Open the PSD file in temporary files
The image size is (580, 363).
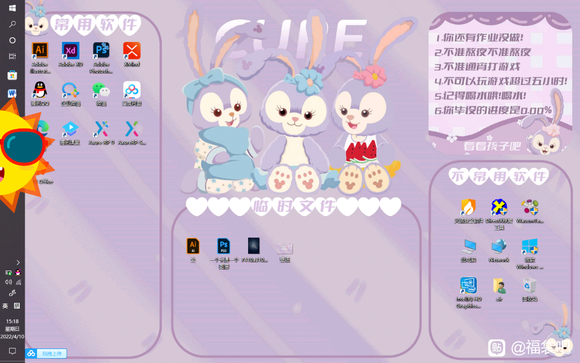pyautogui.click(x=223, y=246)
